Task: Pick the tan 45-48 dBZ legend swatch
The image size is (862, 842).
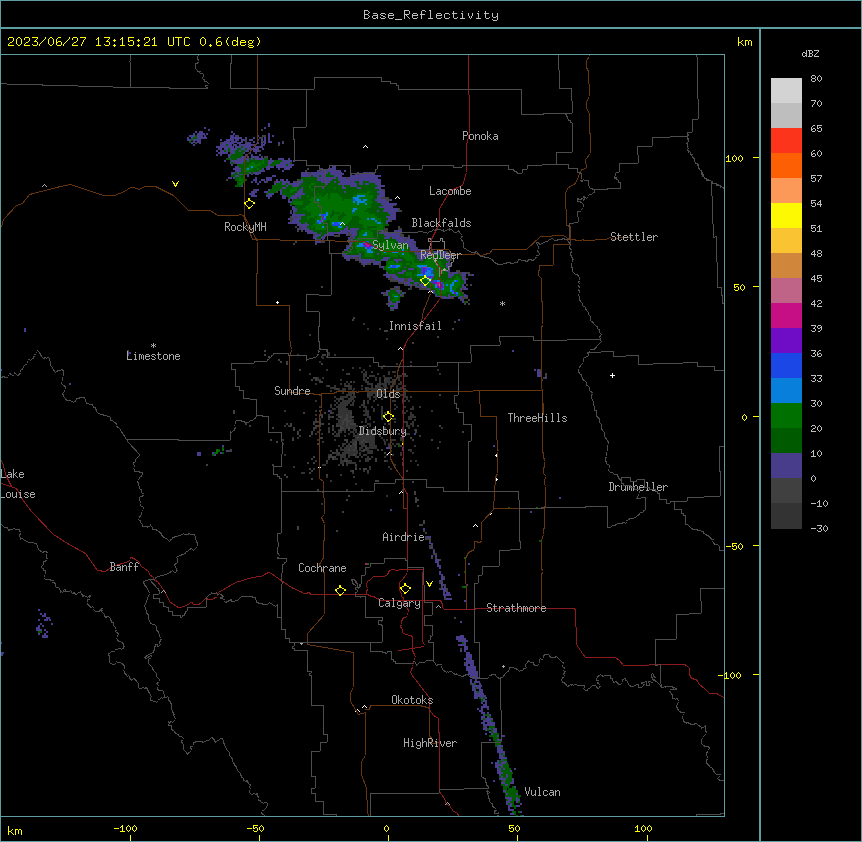Action: pos(786,265)
